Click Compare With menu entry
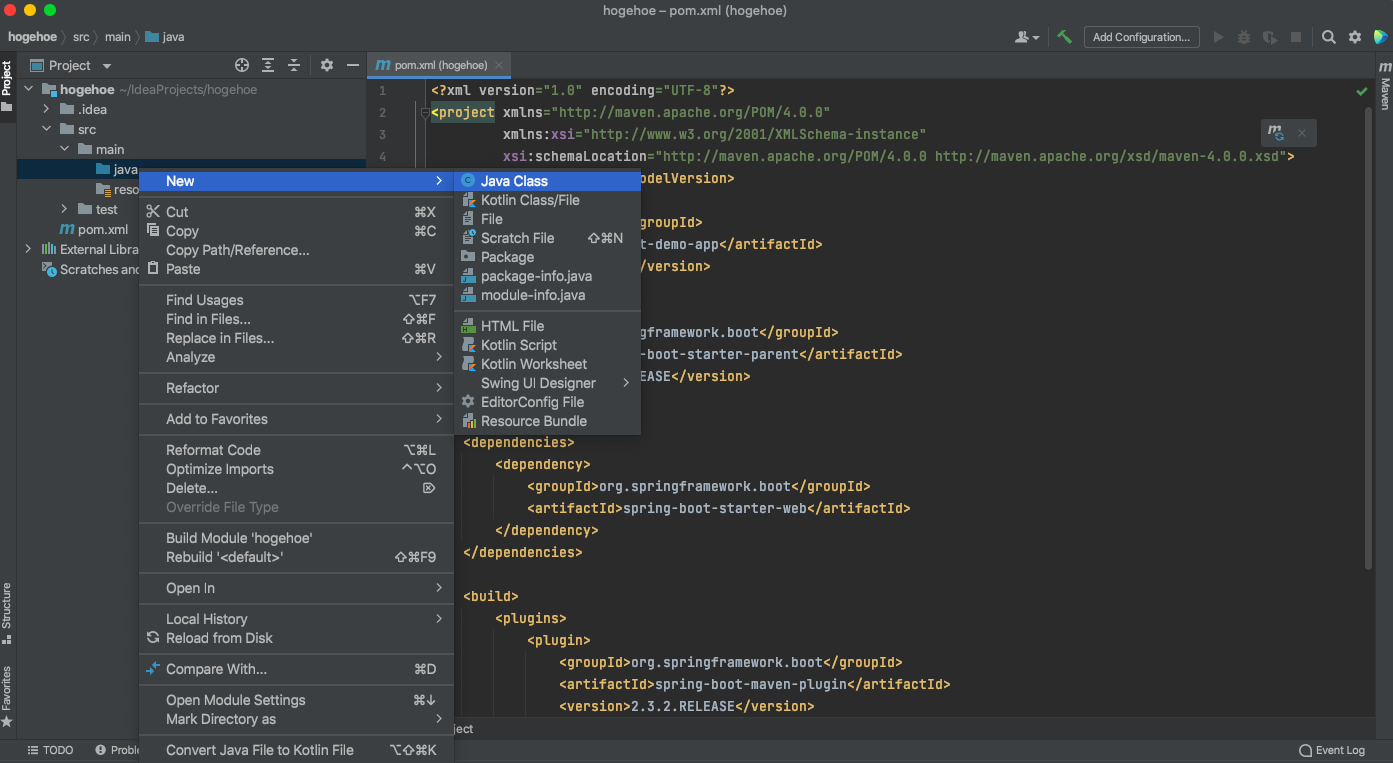The height and width of the screenshot is (763, 1393). pos(296,669)
